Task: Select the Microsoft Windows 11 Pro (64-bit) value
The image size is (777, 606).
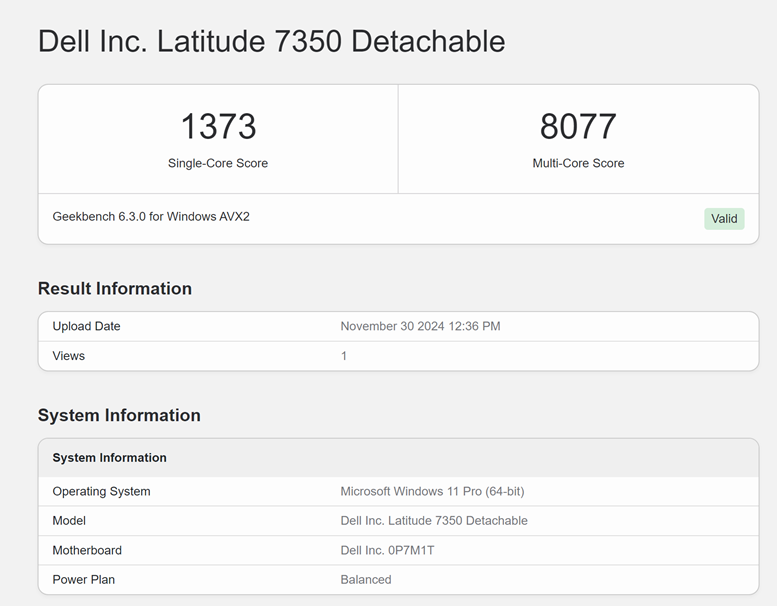Action: click(x=432, y=491)
